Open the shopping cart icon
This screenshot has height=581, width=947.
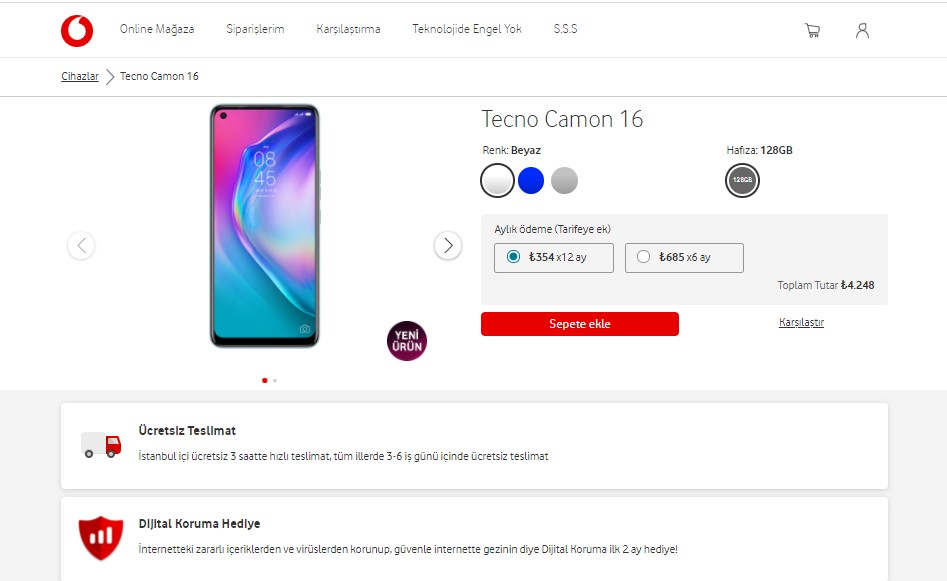[x=812, y=30]
